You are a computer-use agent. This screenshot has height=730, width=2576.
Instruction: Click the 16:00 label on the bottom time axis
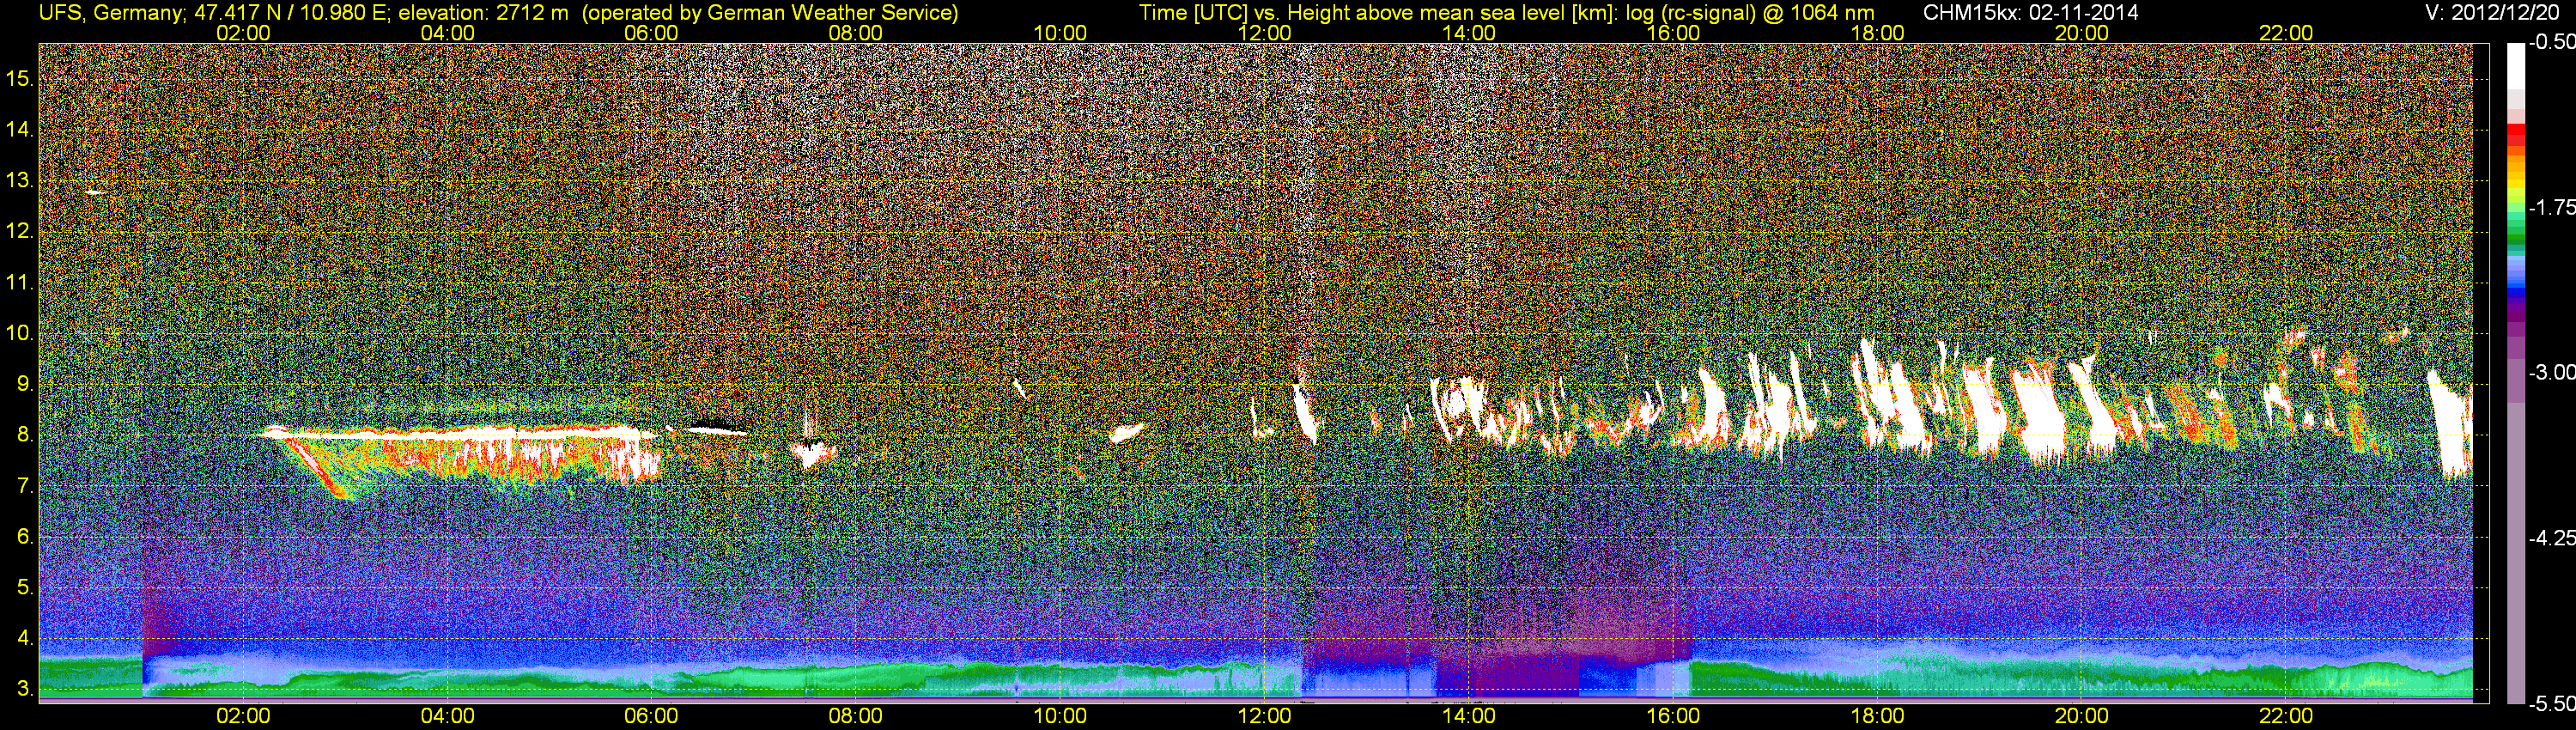(1673, 716)
